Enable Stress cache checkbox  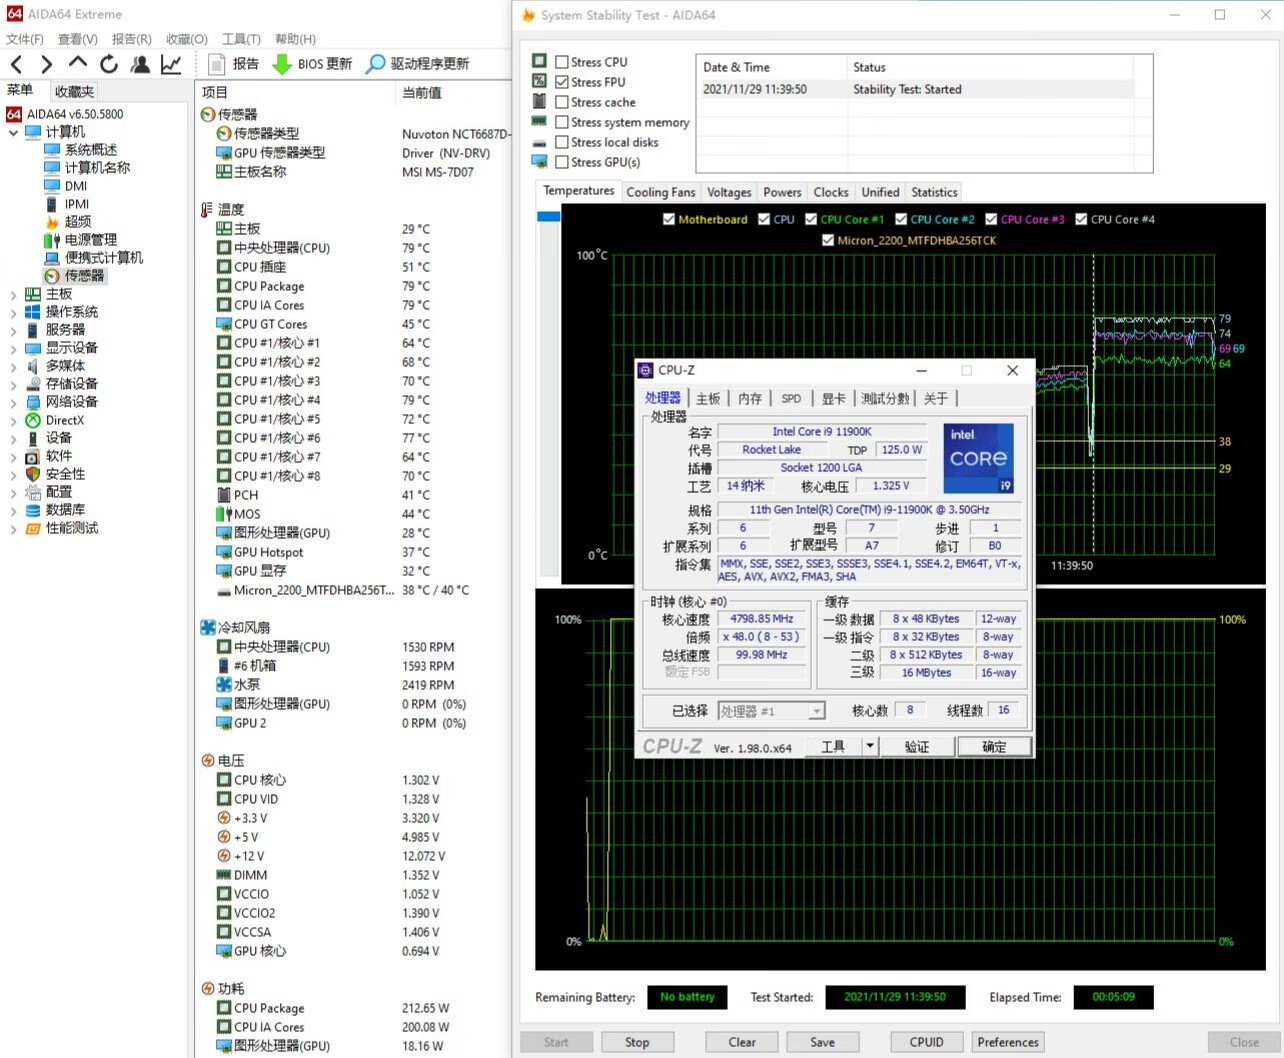pyautogui.click(x=562, y=102)
